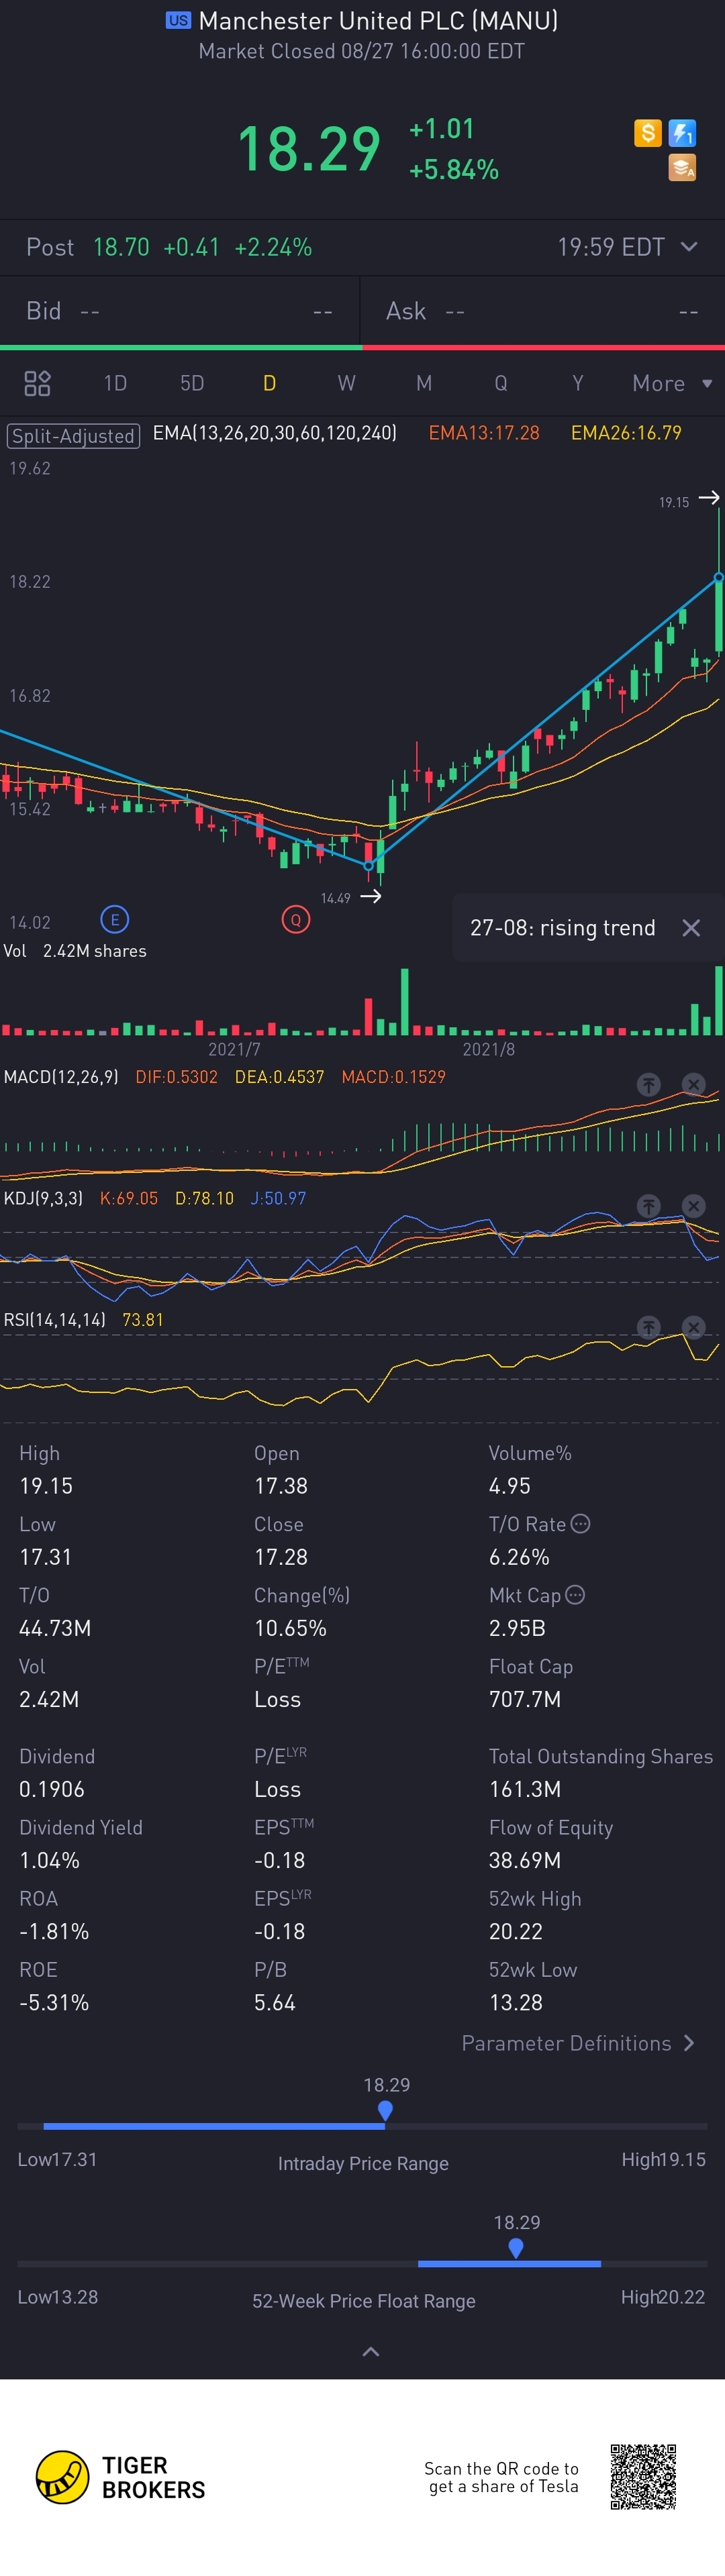The height and width of the screenshot is (2576, 725).
Task: Tap Flow of Equity 38.69M value
Action: tap(525, 1860)
